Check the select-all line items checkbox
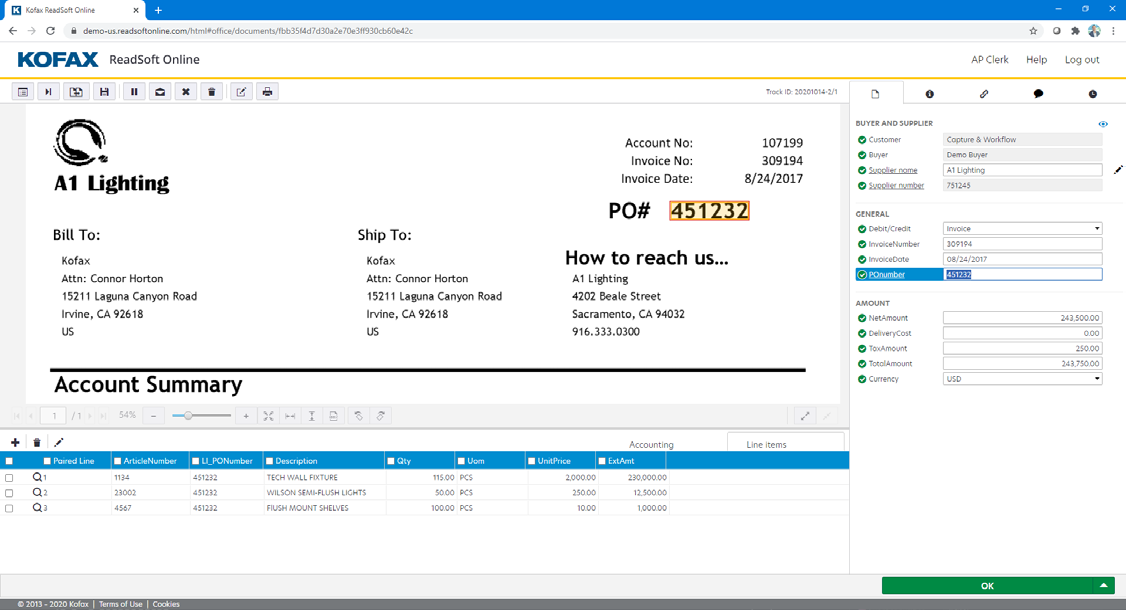This screenshot has width=1126, height=610. [x=9, y=461]
